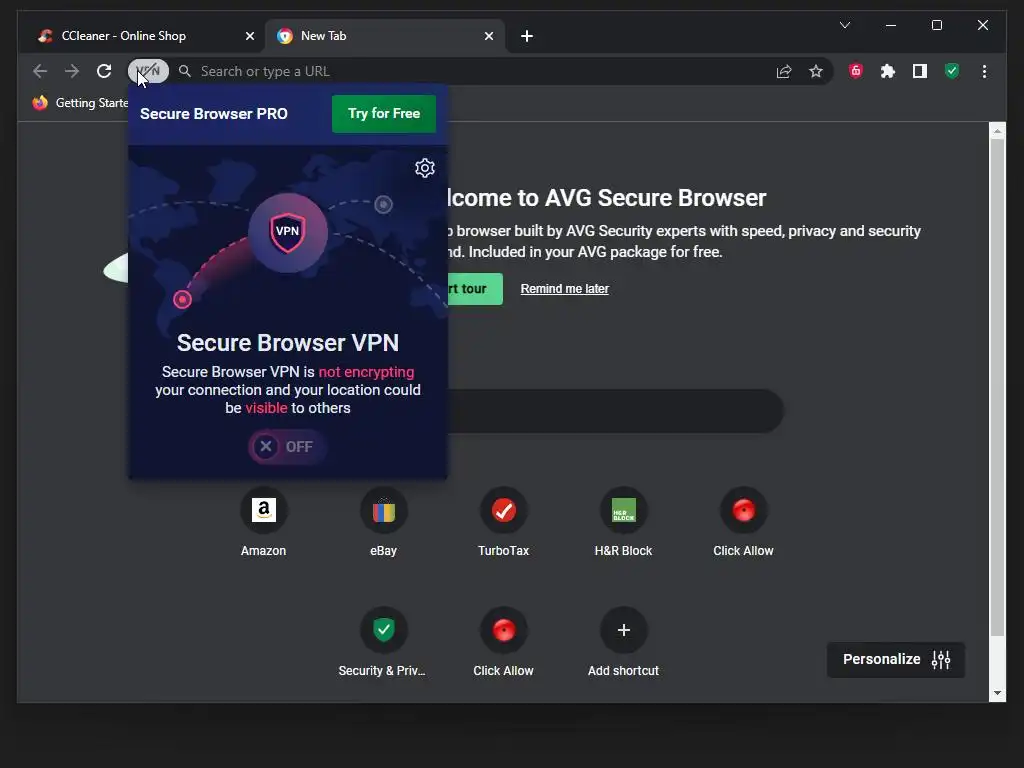Click the scrollbar up arrow
The image size is (1024, 768).
[997, 131]
